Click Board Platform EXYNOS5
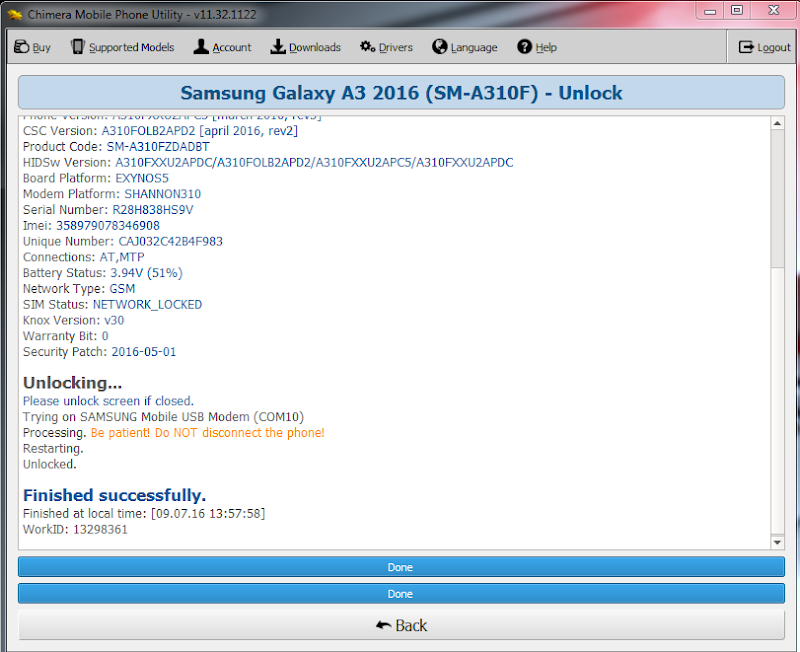The height and width of the screenshot is (652, 800). coord(96,178)
